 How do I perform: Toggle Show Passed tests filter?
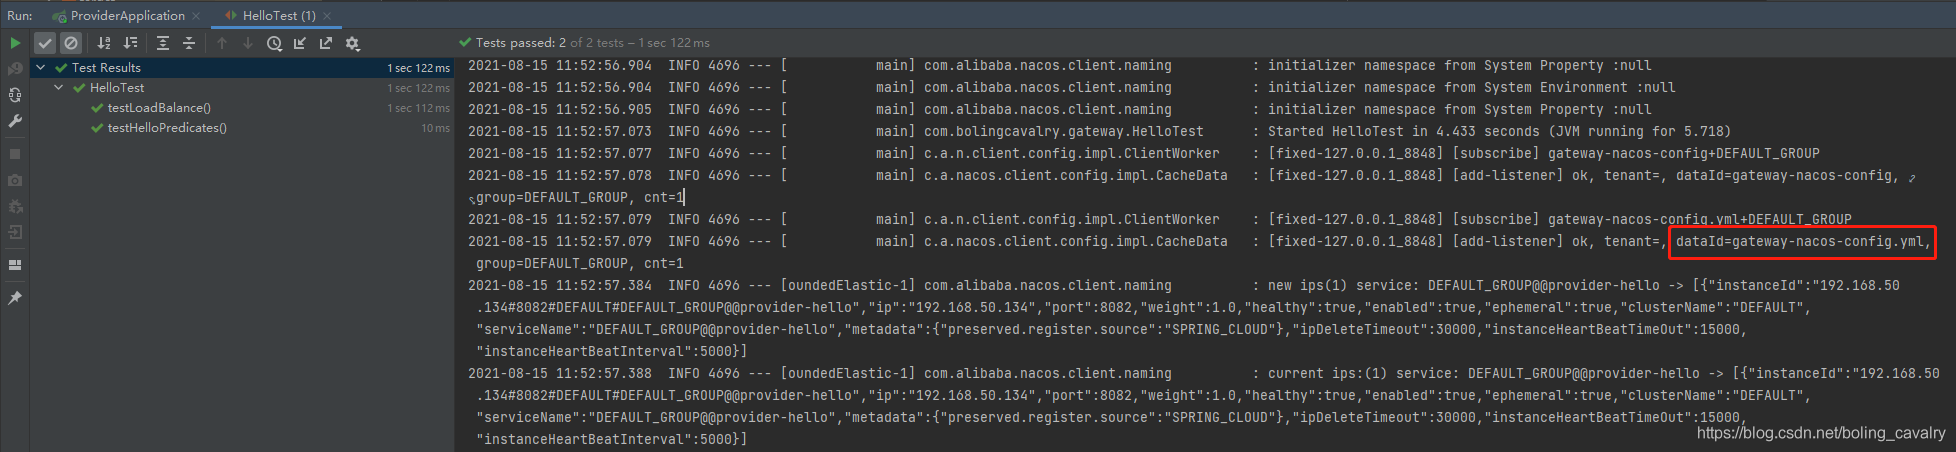pyautogui.click(x=45, y=43)
